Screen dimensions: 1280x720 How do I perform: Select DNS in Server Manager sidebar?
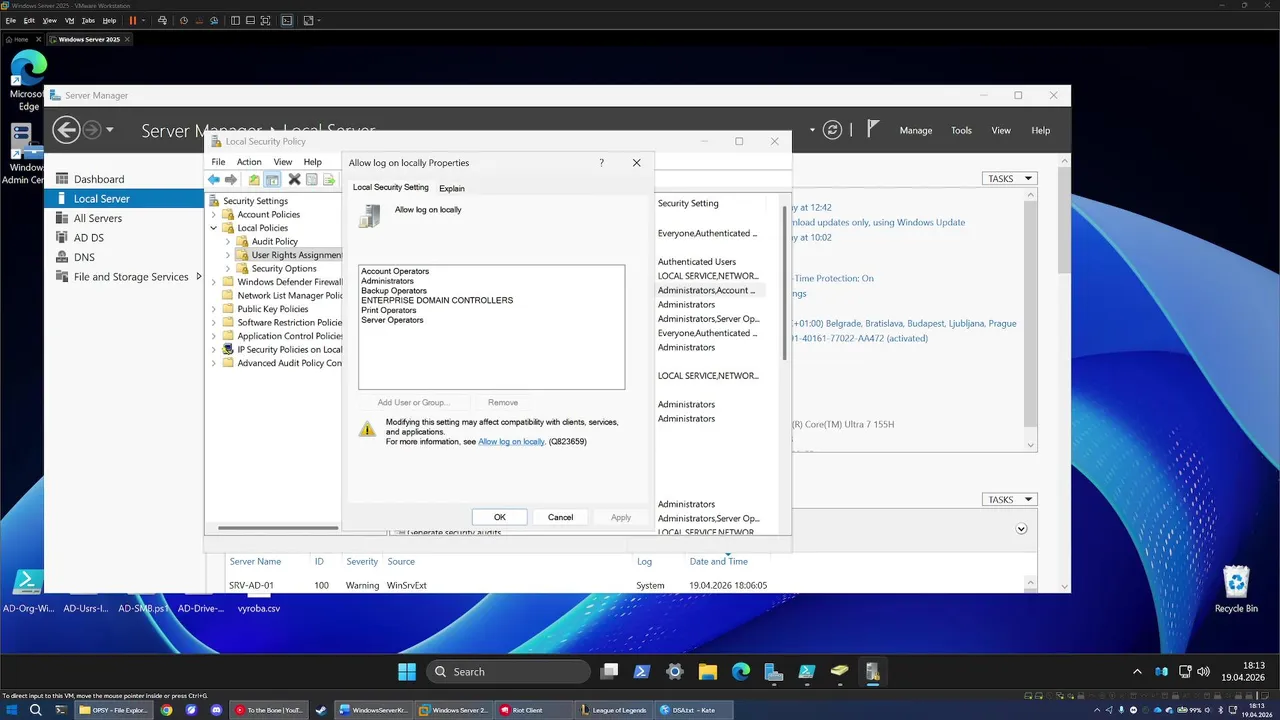pos(84,257)
